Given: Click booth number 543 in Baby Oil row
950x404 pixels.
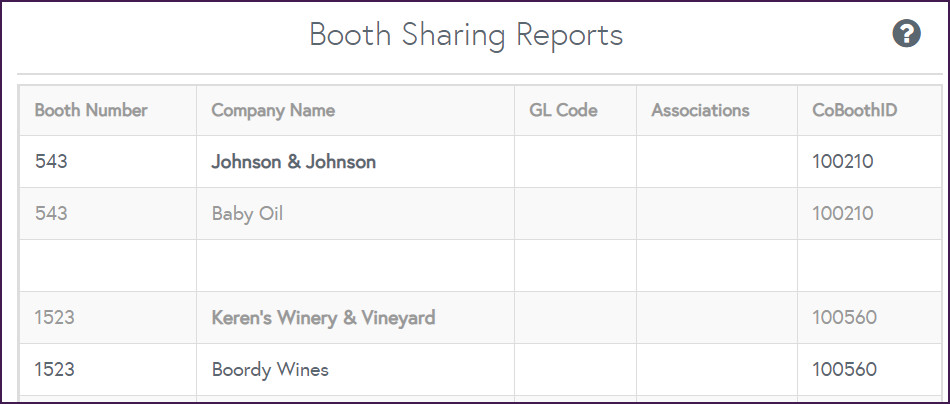Looking at the screenshot, I should [x=51, y=214].
